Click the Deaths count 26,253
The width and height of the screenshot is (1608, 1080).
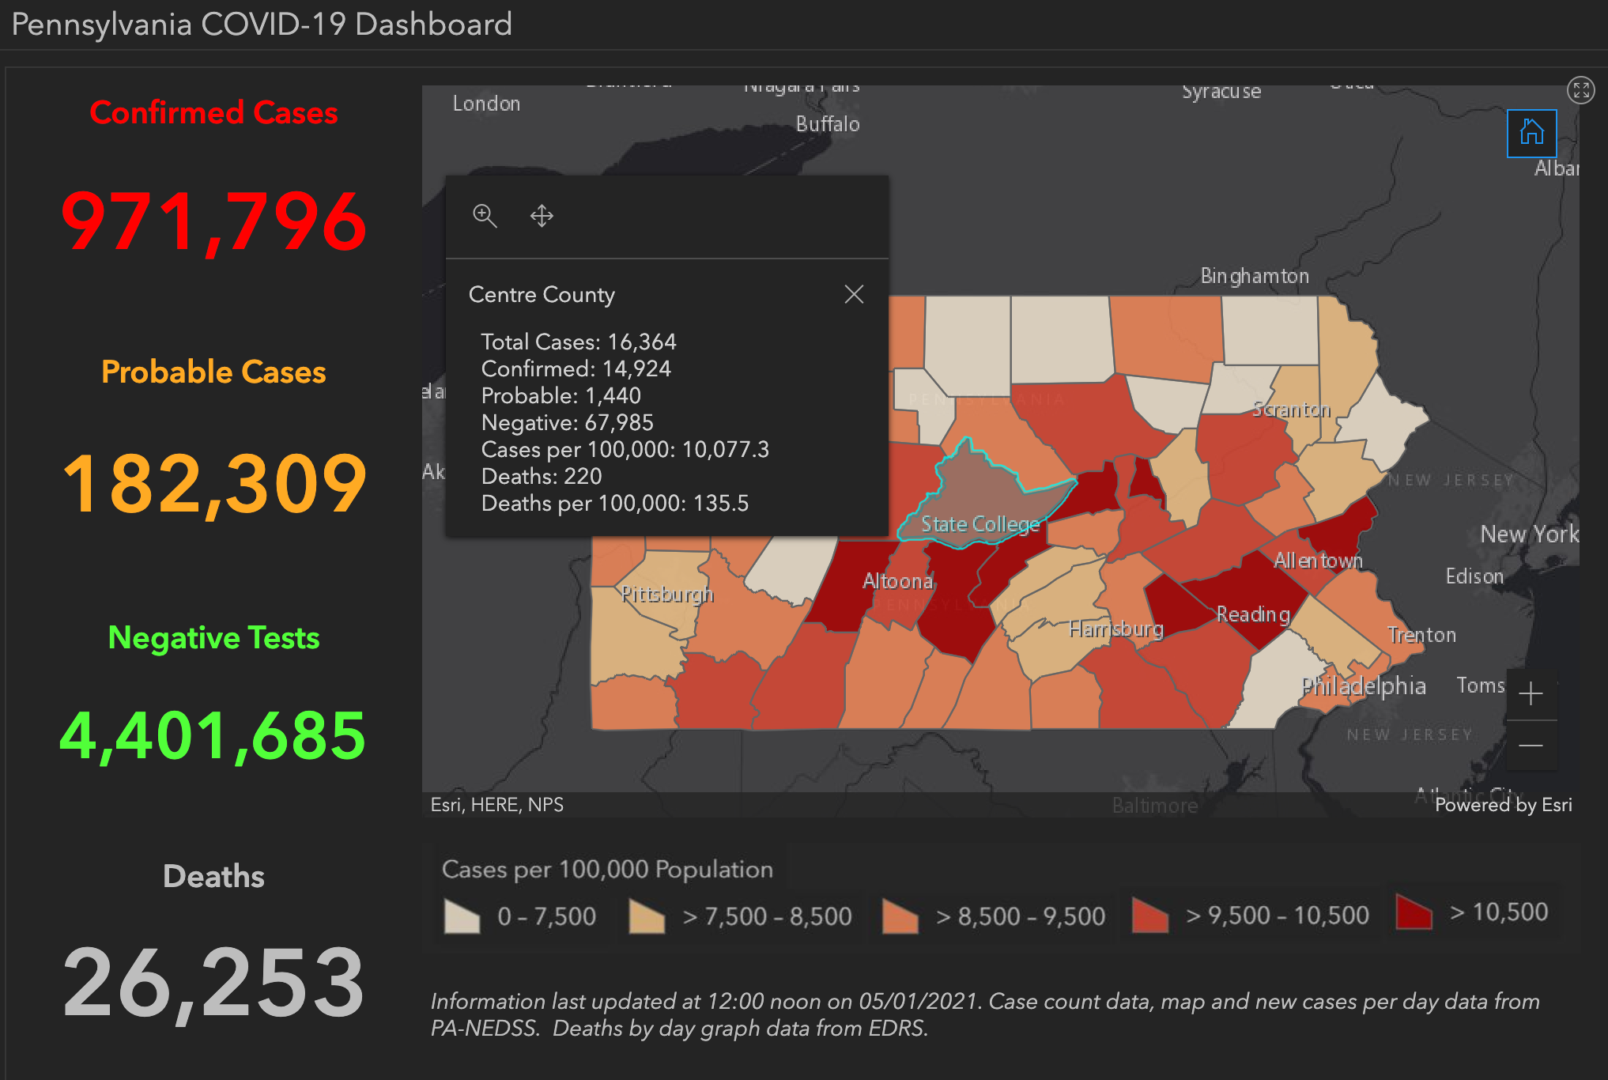click(x=214, y=984)
